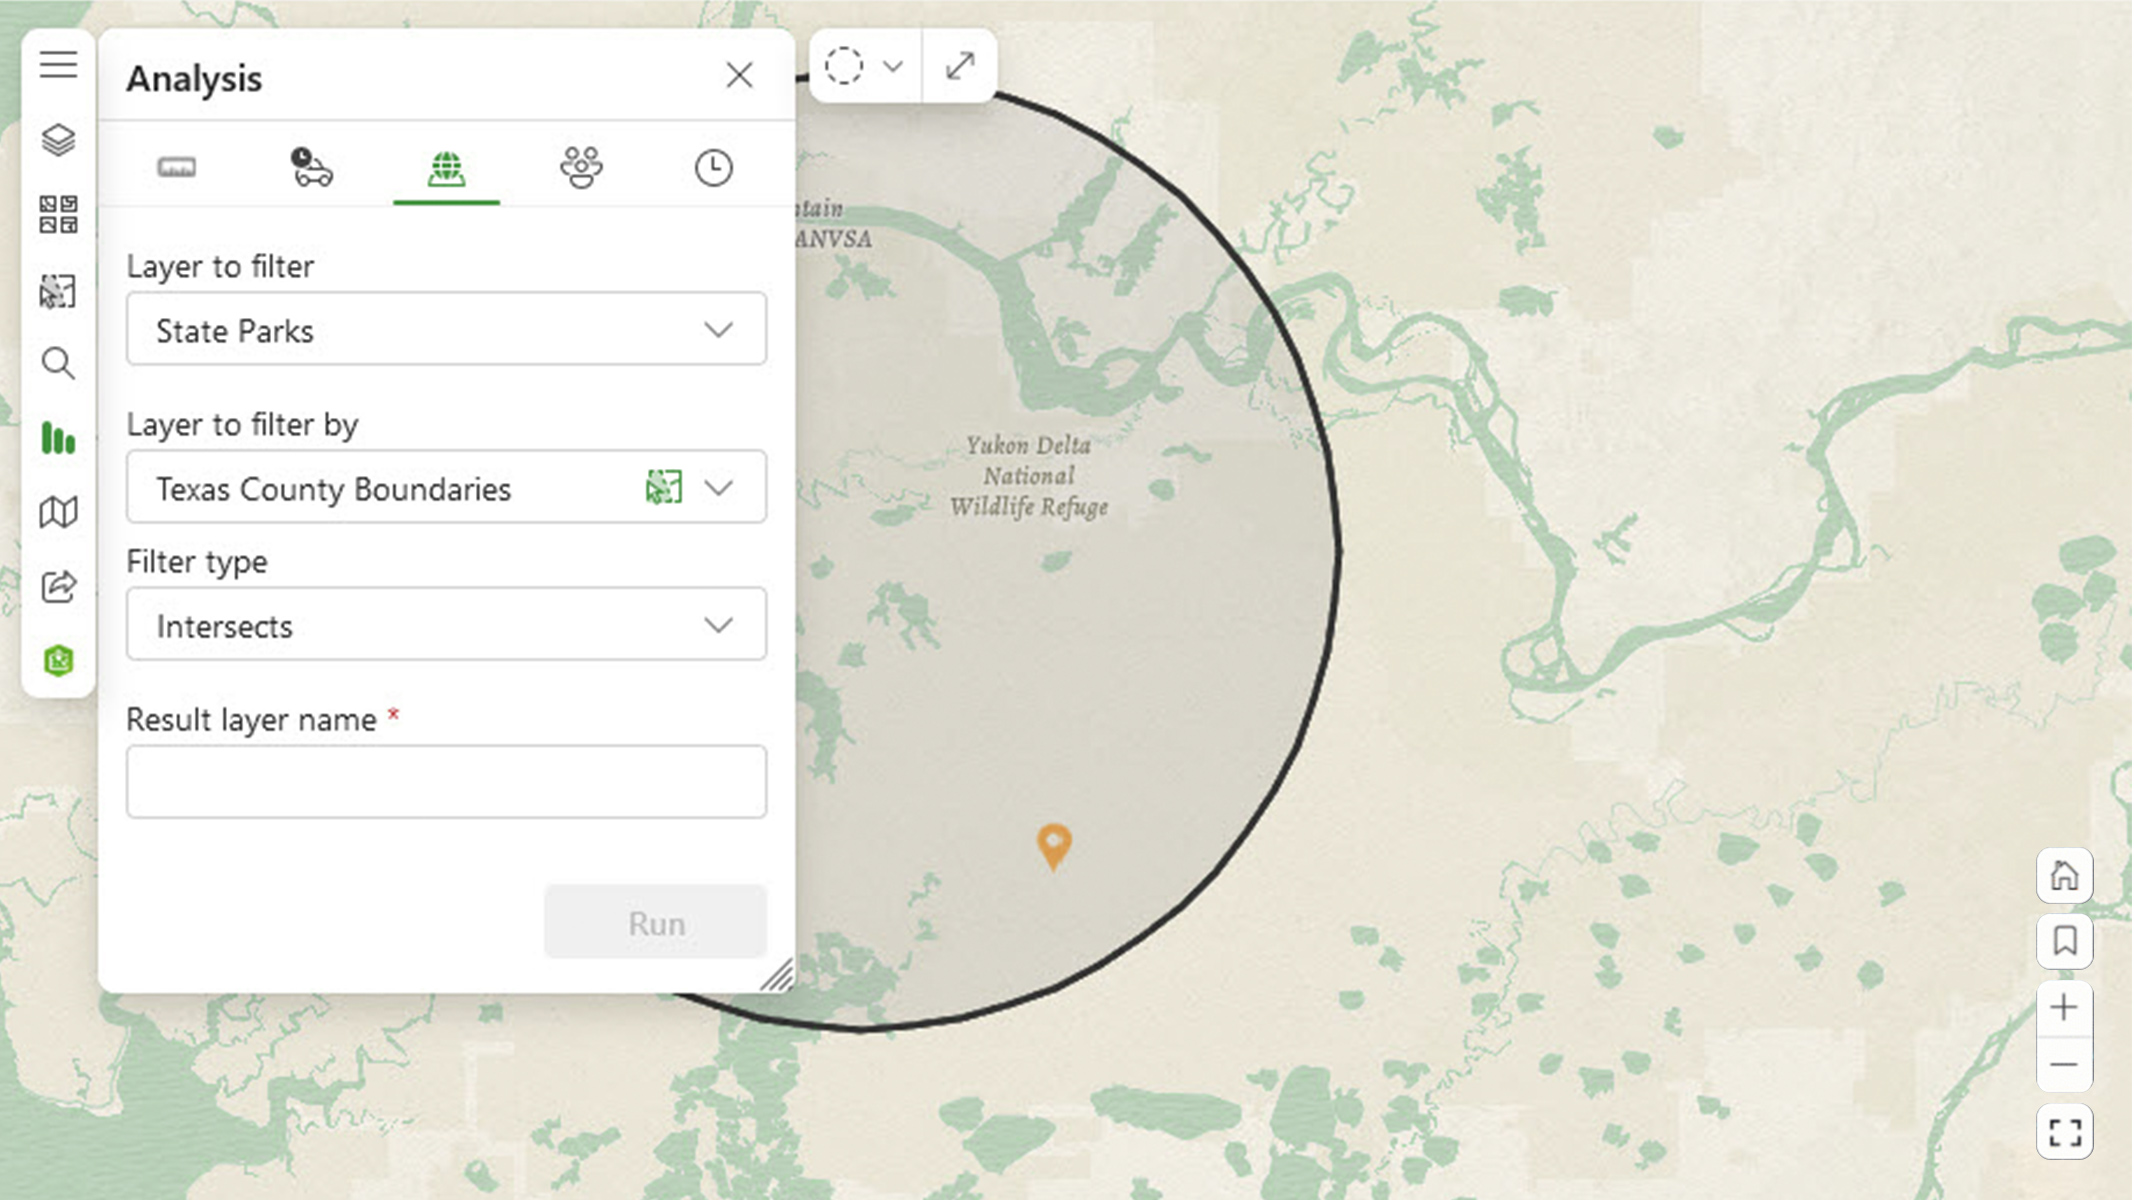Toggle selected features icon in filter-by field
The image size is (2134, 1200).
click(663, 488)
